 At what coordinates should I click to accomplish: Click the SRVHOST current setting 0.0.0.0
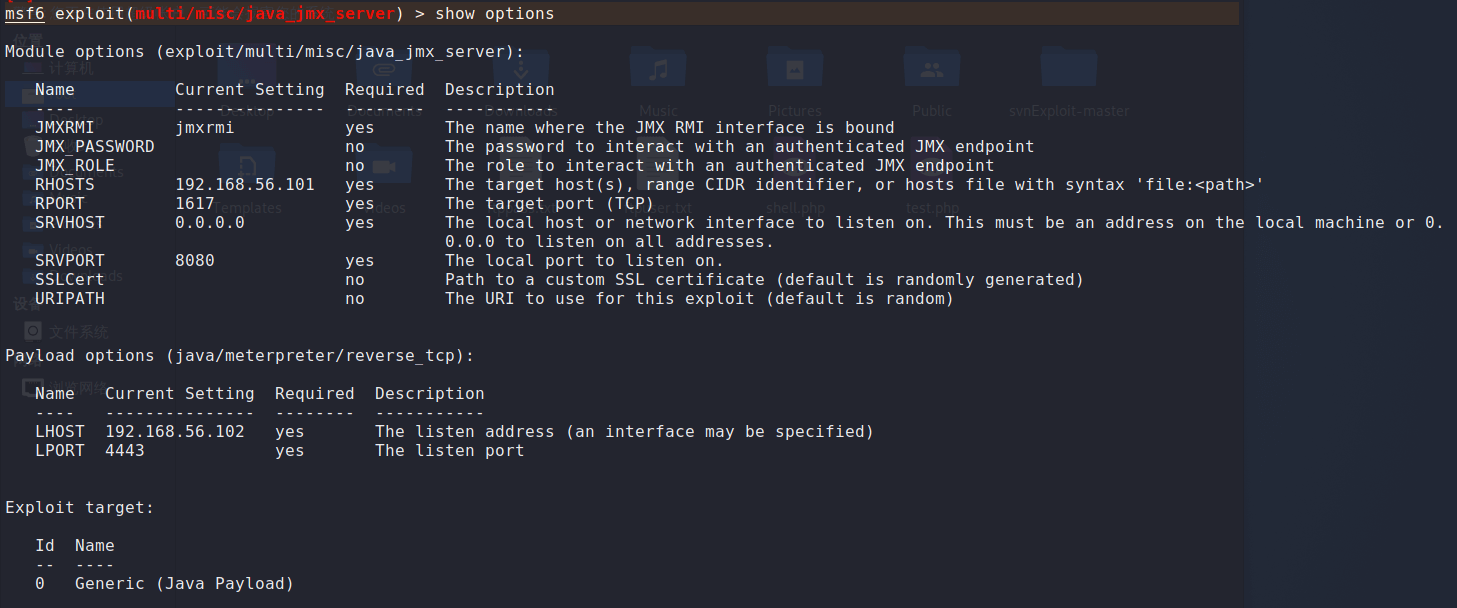210,222
